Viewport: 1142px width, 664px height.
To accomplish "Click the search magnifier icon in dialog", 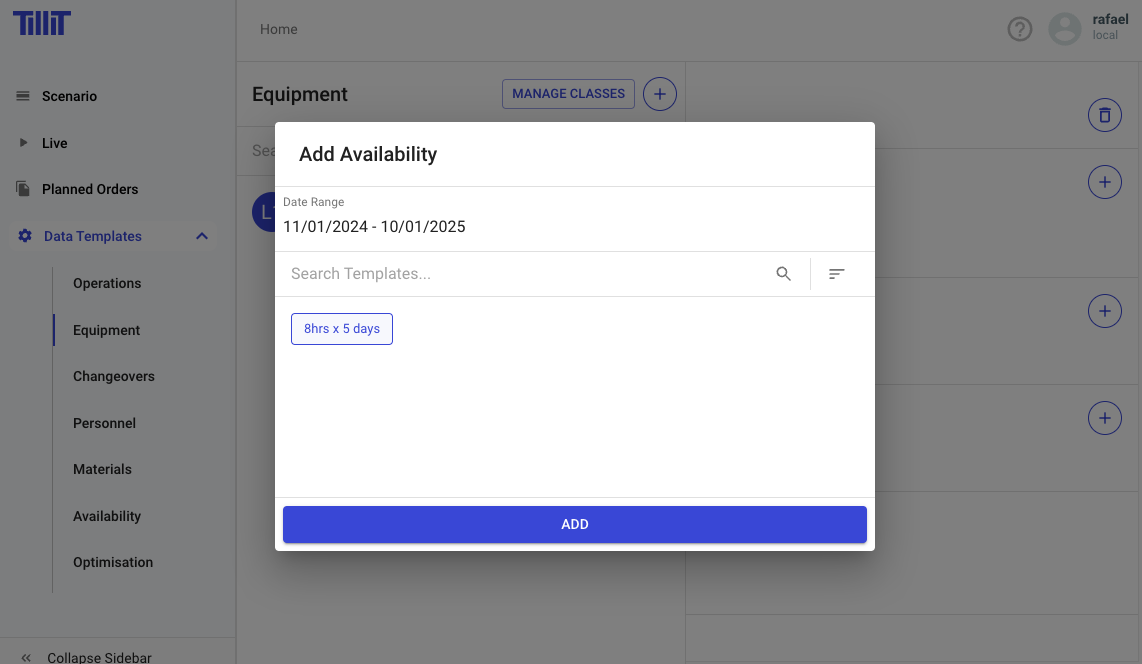I will pos(784,274).
